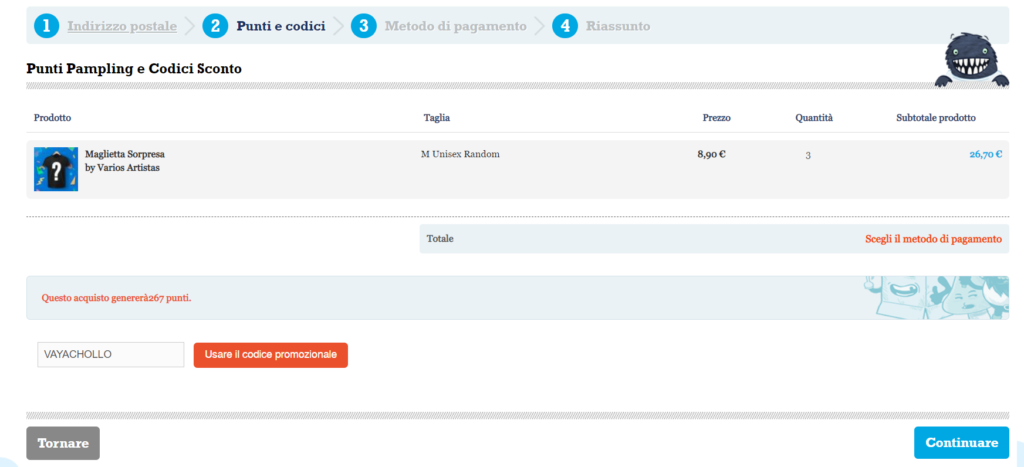This screenshot has width=1024, height=467.
Task: Focus the promo code field containing VAYACHOLLO
Action: (110, 355)
